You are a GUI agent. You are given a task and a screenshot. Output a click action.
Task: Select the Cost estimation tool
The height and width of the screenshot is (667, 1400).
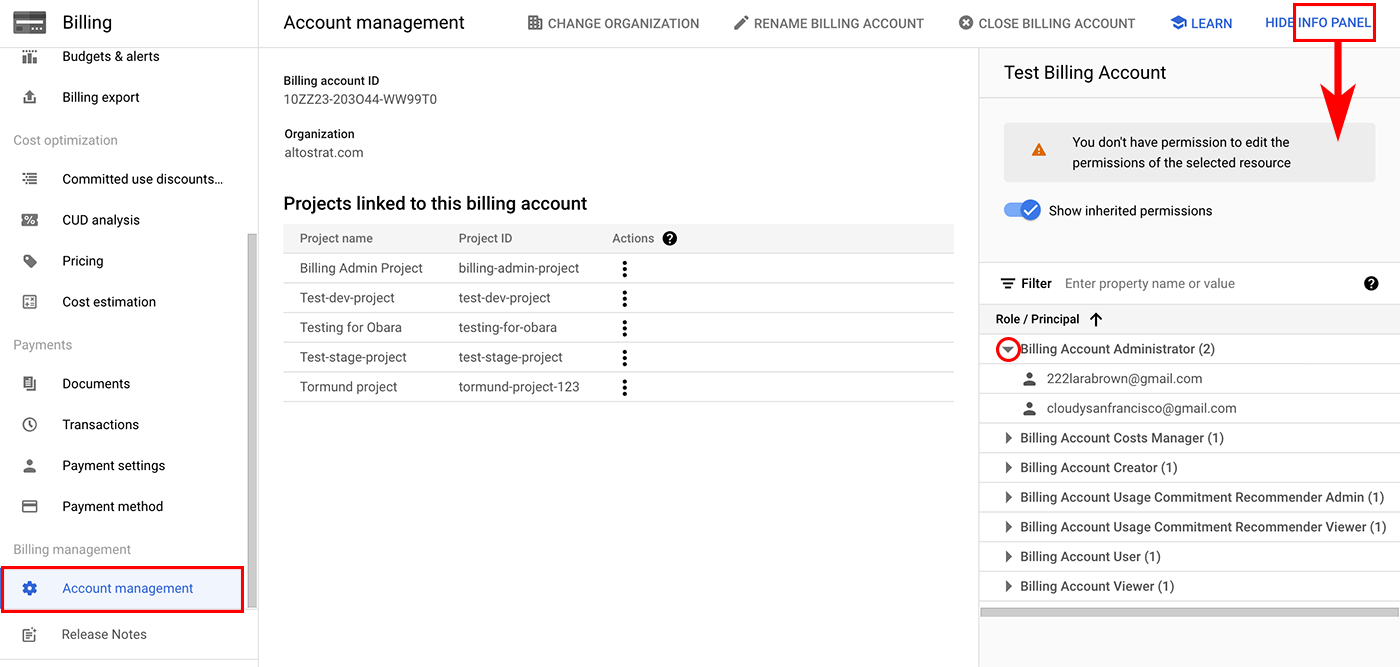(x=108, y=301)
